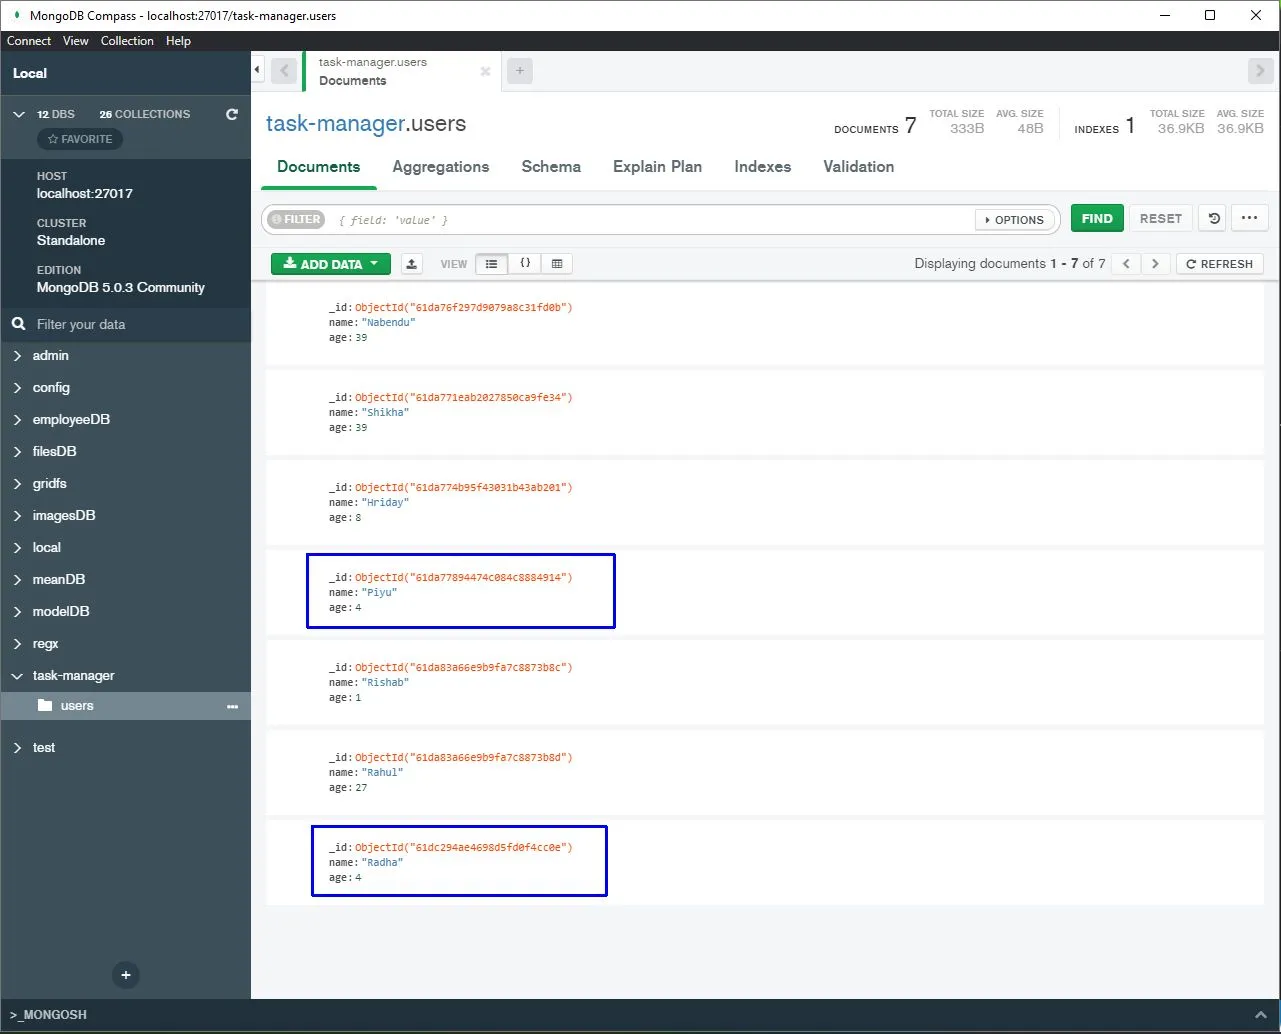This screenshot has width=1281, height=1034.
Task: Click the export collection icon
Action: tap(412, 264)
